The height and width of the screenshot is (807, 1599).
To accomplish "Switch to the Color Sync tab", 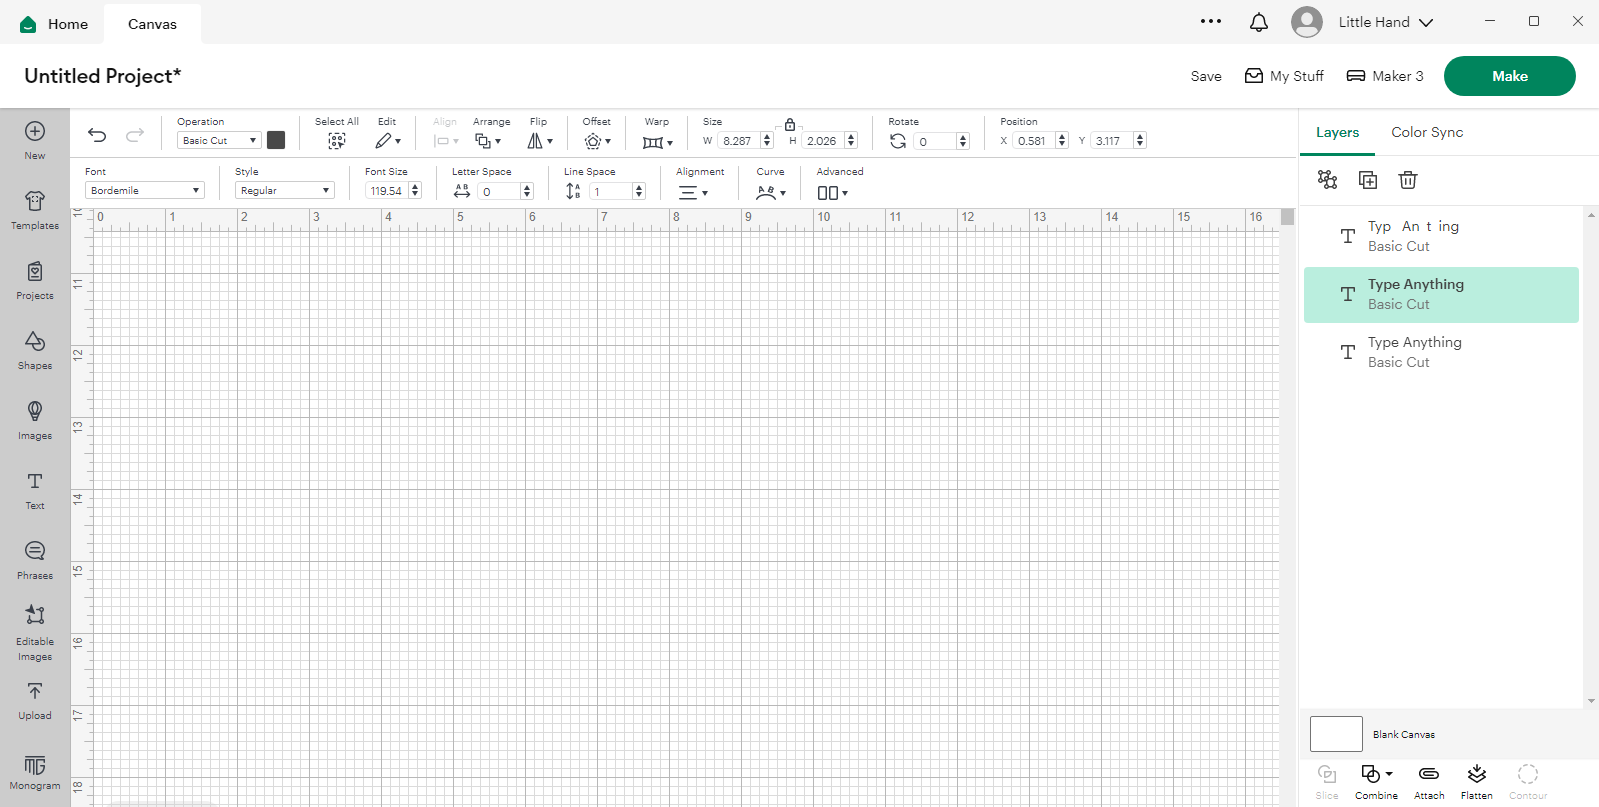I will coord(1427,132).
